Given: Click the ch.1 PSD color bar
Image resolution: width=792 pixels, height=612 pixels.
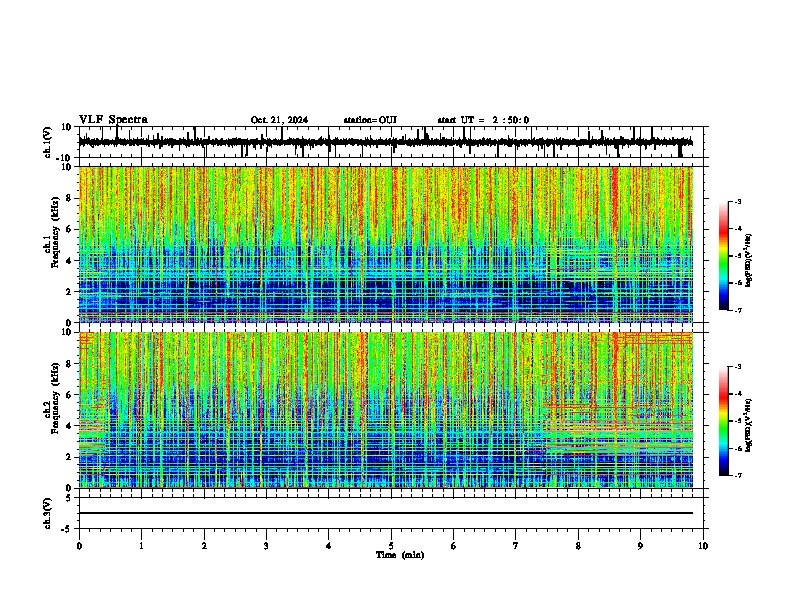Looking at the screenshot, I should coord(724,256).
